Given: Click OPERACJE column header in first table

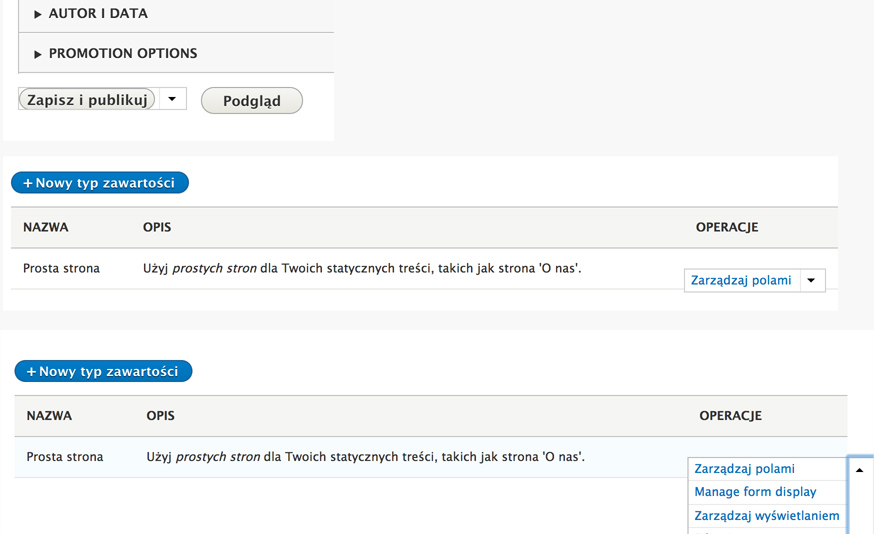Looking at the screenshot, I should click(727, 228).
